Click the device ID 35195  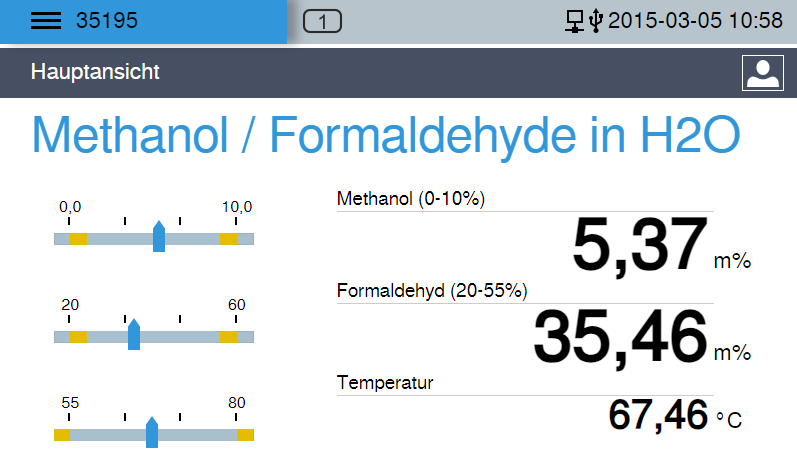(x=106, y=21)
